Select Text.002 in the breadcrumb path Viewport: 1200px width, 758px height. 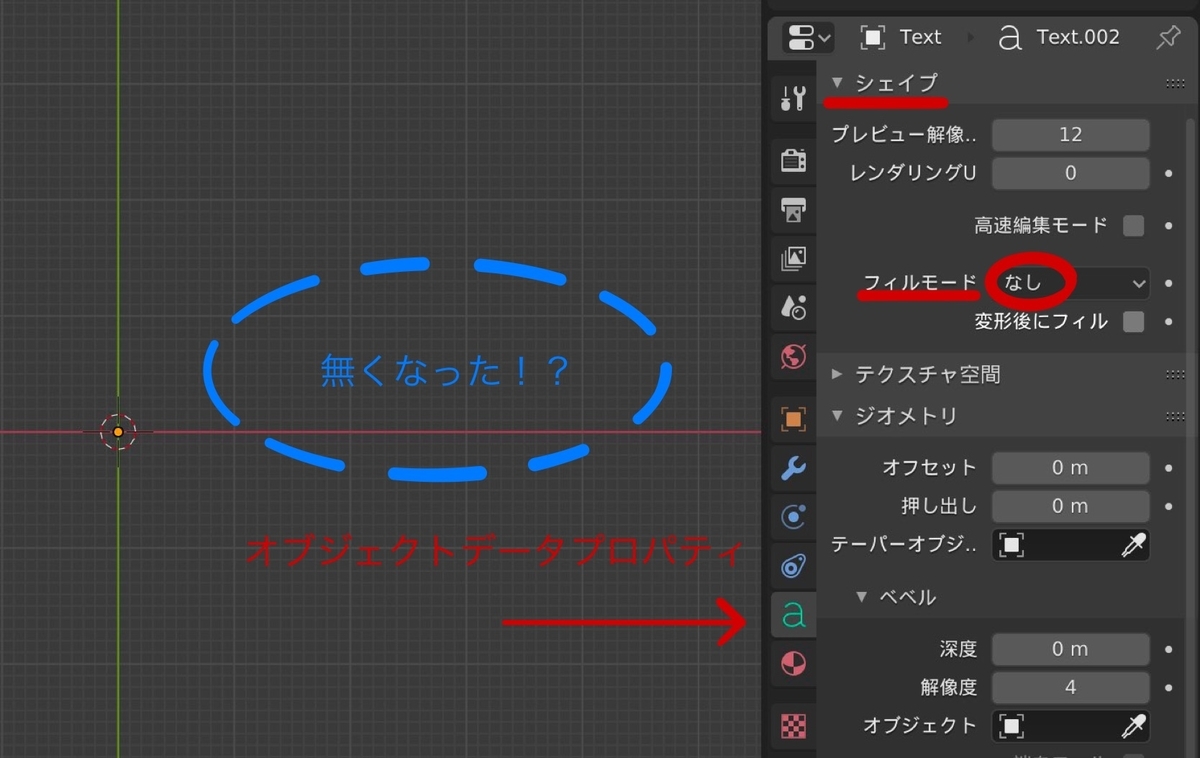point(1075,37)
